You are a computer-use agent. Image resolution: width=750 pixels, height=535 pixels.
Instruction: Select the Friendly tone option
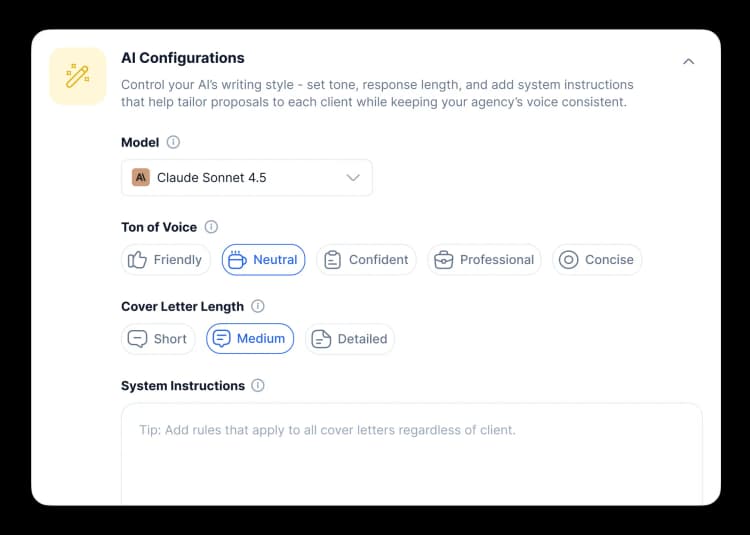coord(166,260)
